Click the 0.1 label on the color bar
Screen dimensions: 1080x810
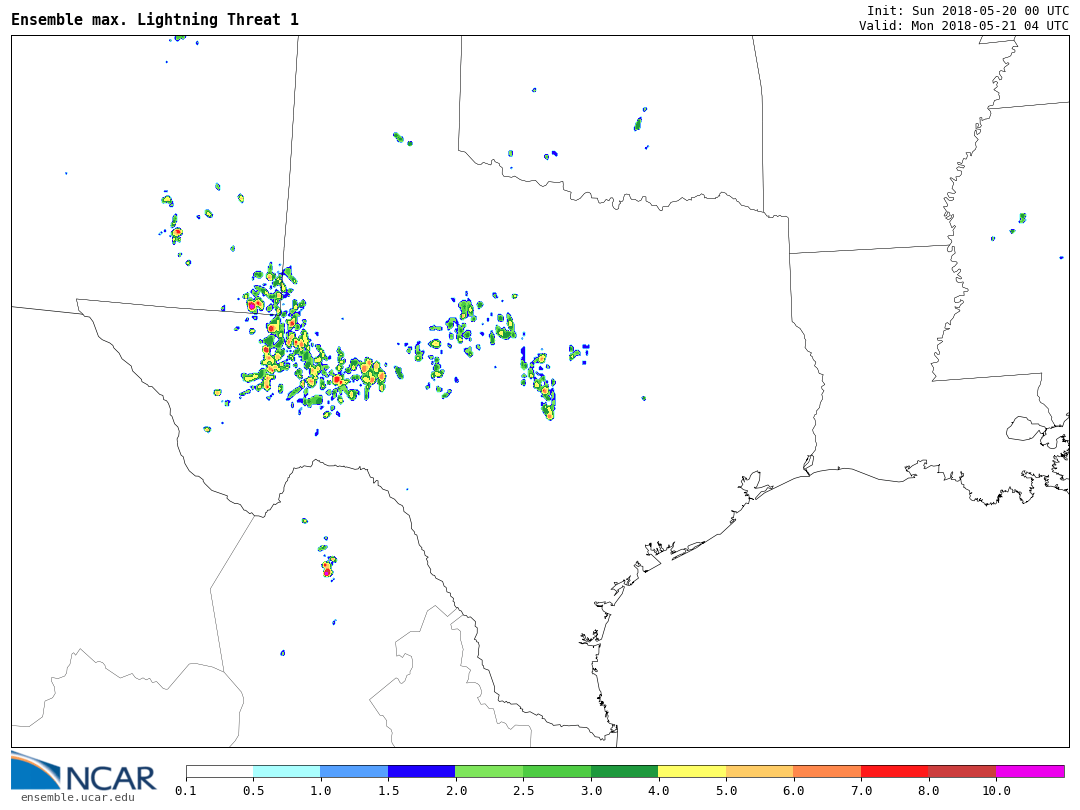186,791
